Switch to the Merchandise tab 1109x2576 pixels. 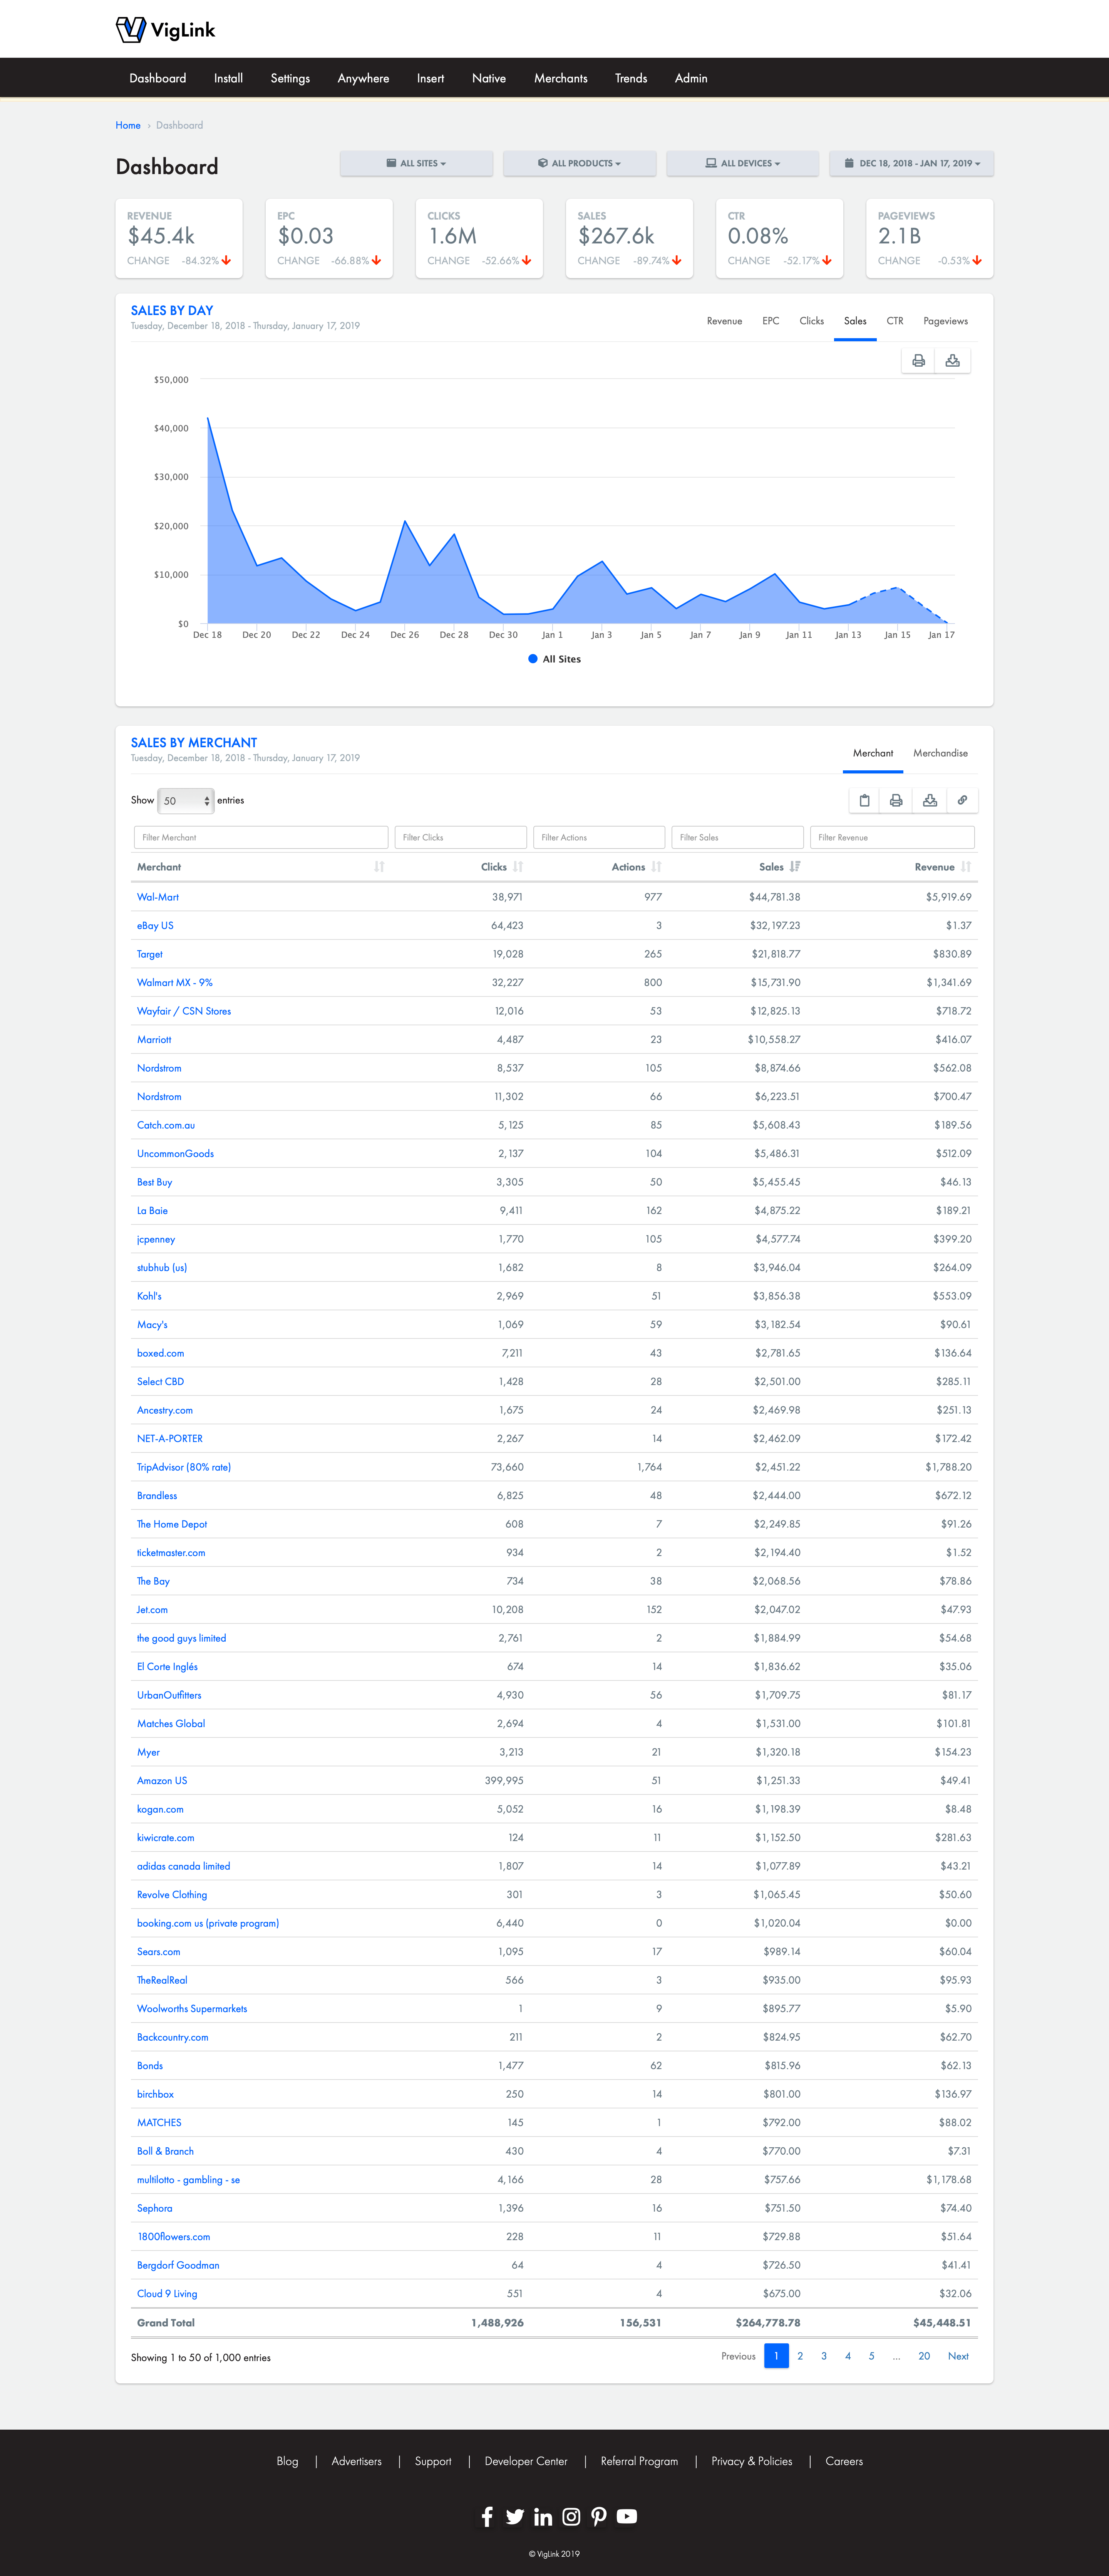tap(940, 753)
